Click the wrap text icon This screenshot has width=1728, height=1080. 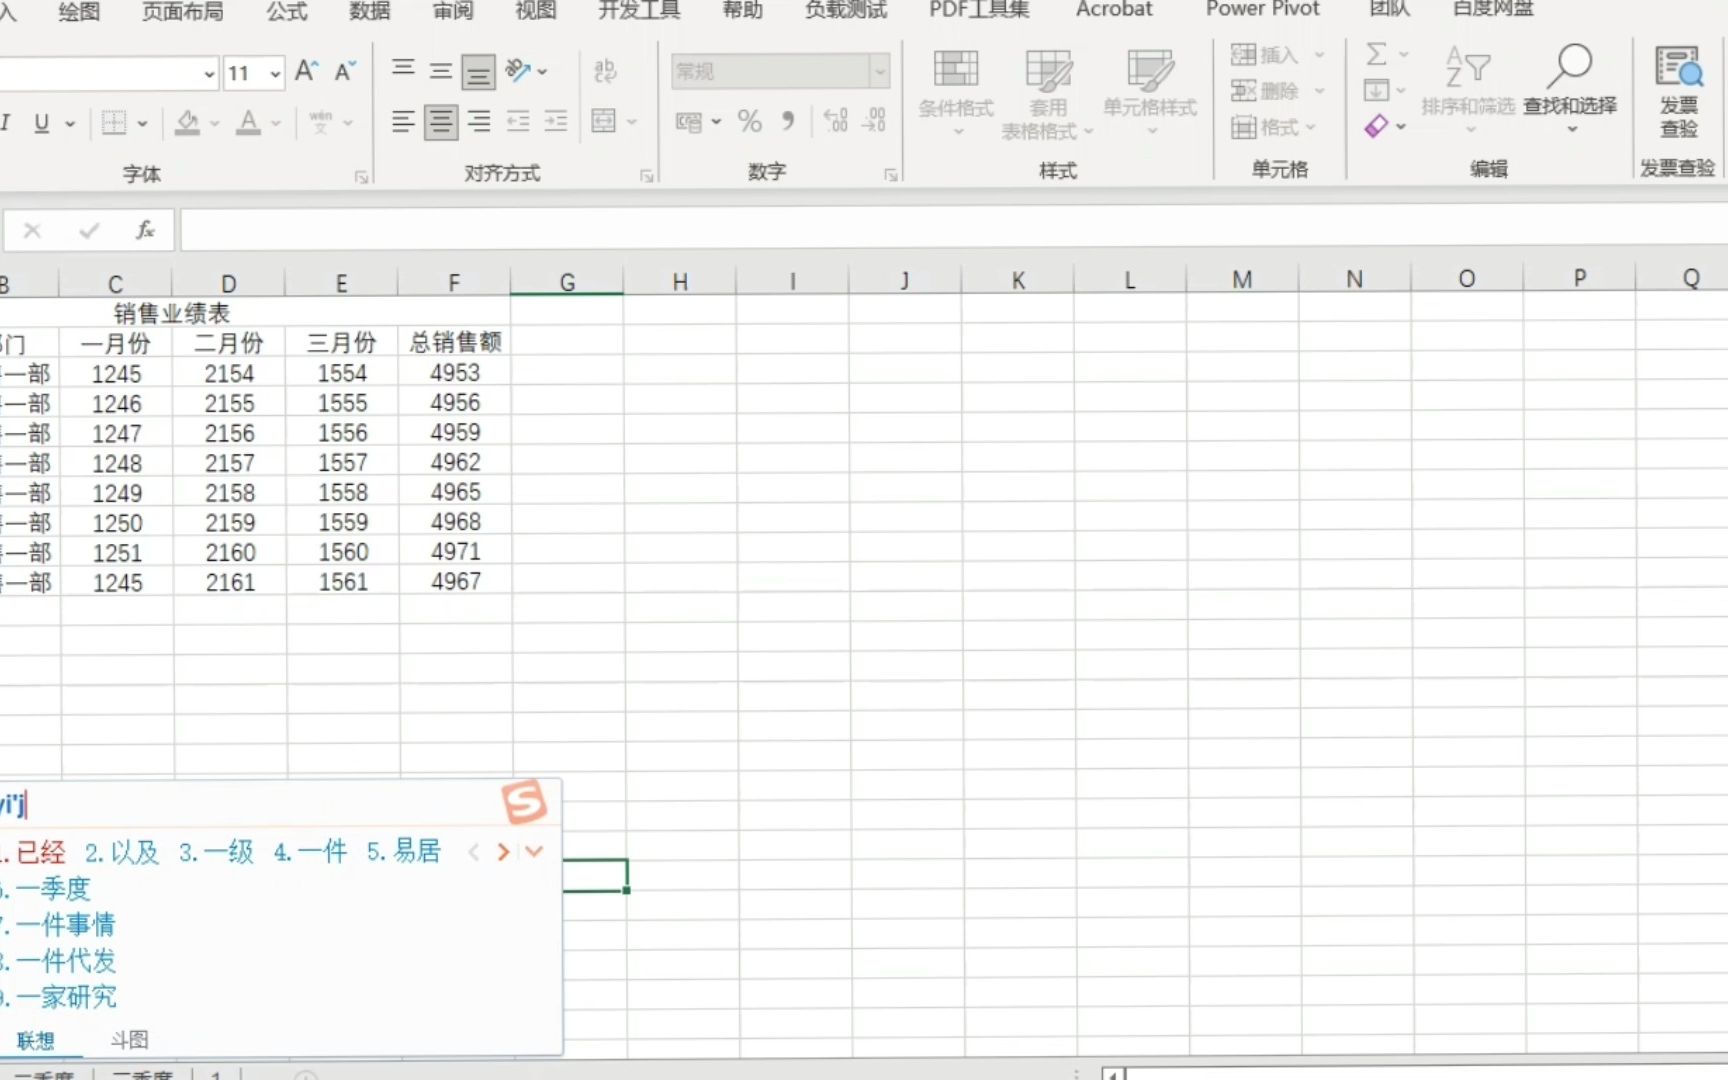point(605,70)
